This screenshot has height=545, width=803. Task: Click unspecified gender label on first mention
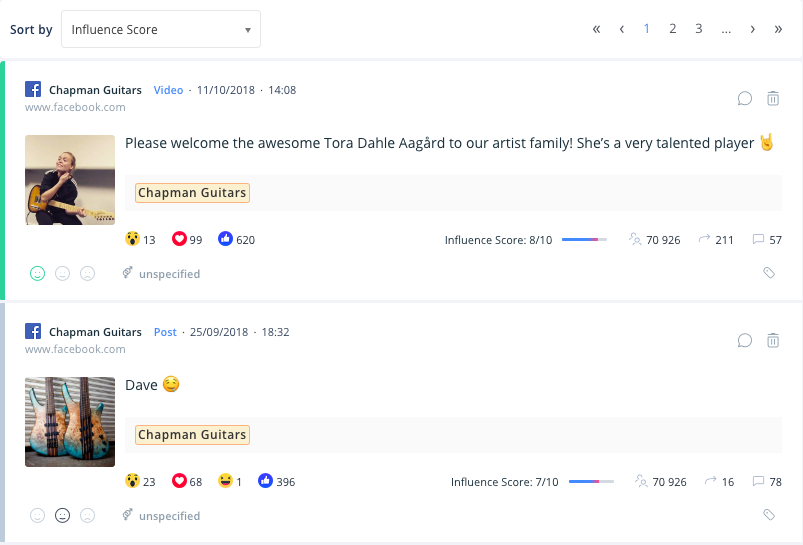169,274
